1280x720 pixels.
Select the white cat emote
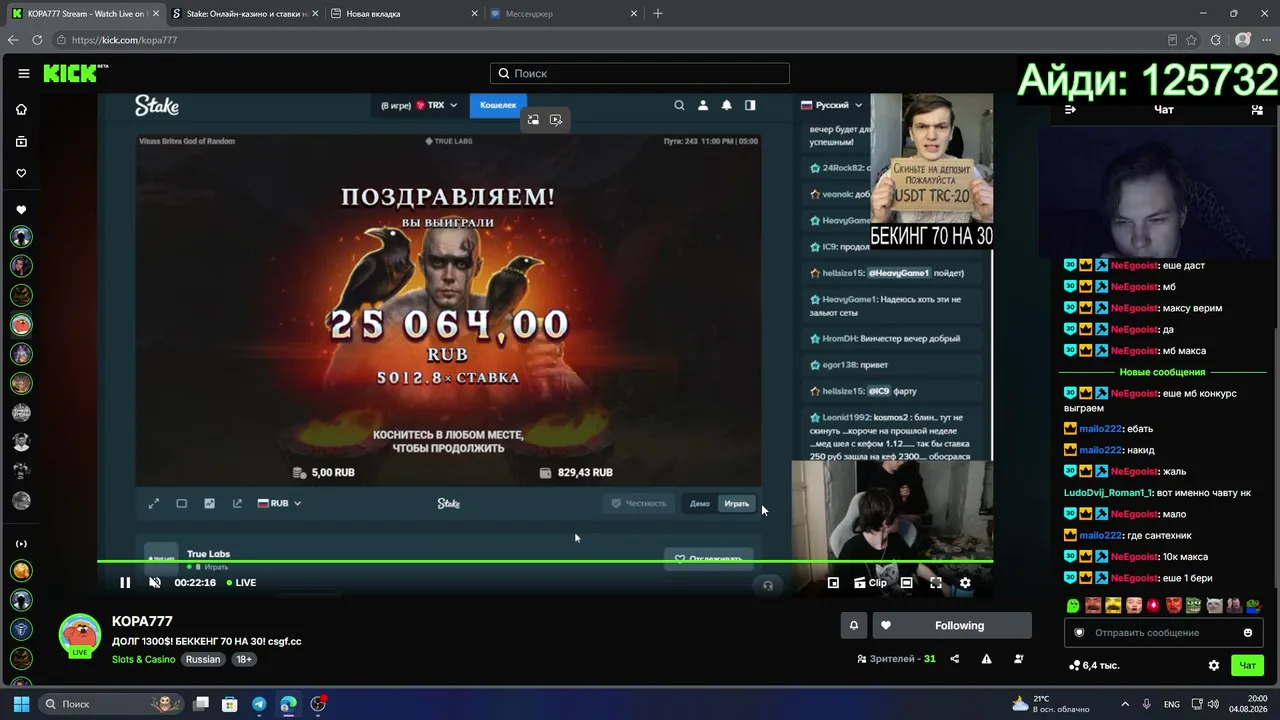1214,605
